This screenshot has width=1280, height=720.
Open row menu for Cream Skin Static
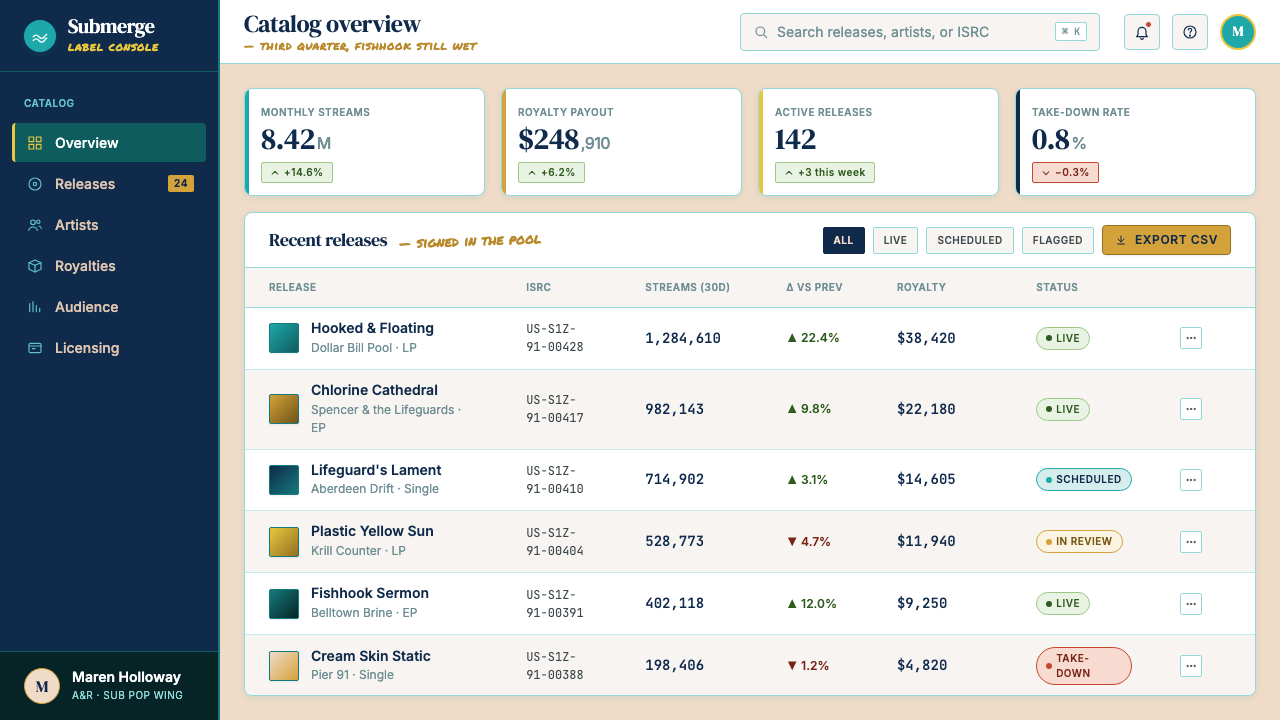[1191, 666]
